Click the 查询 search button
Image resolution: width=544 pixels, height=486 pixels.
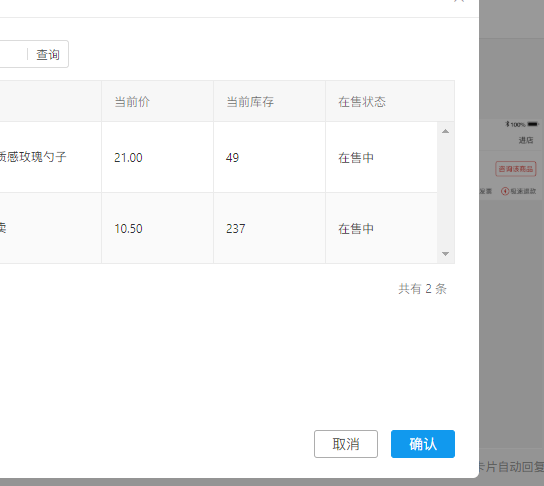(x=48, y=54)
